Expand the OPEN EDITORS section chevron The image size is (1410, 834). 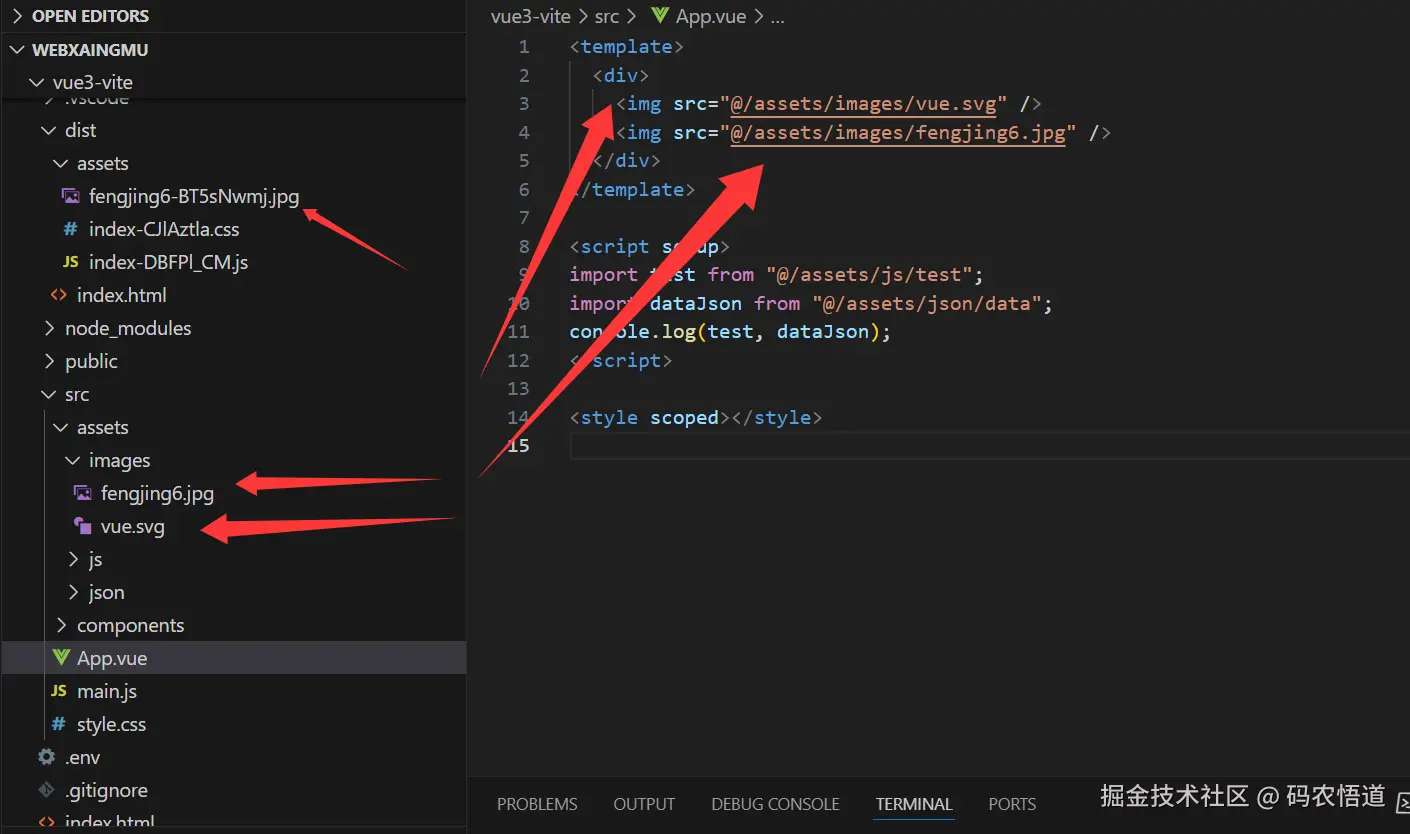(17, 16)
